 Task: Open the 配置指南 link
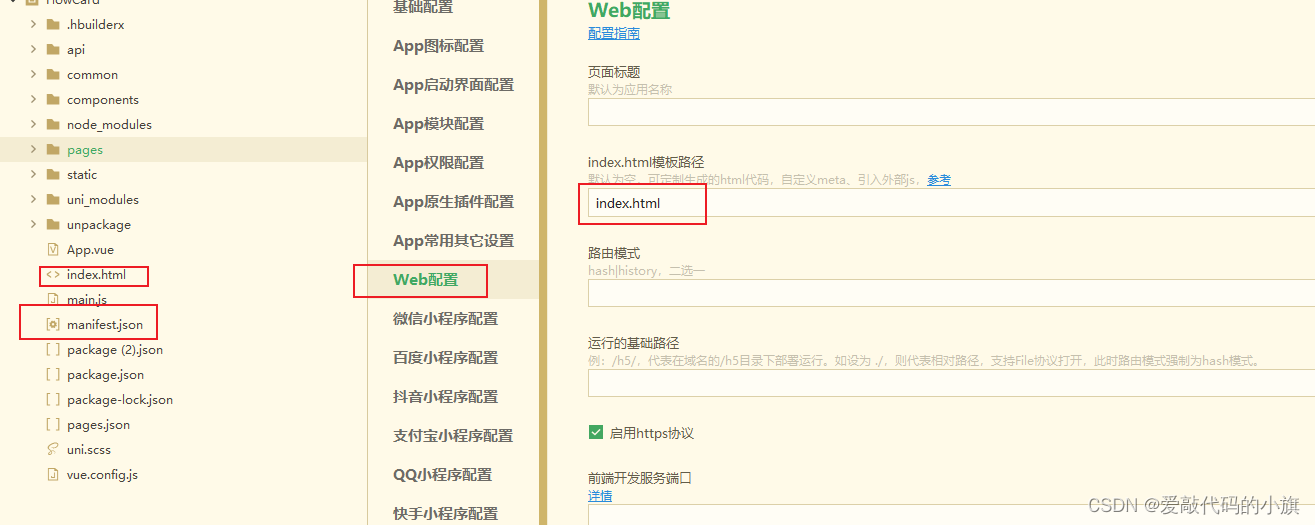[614, 33]
